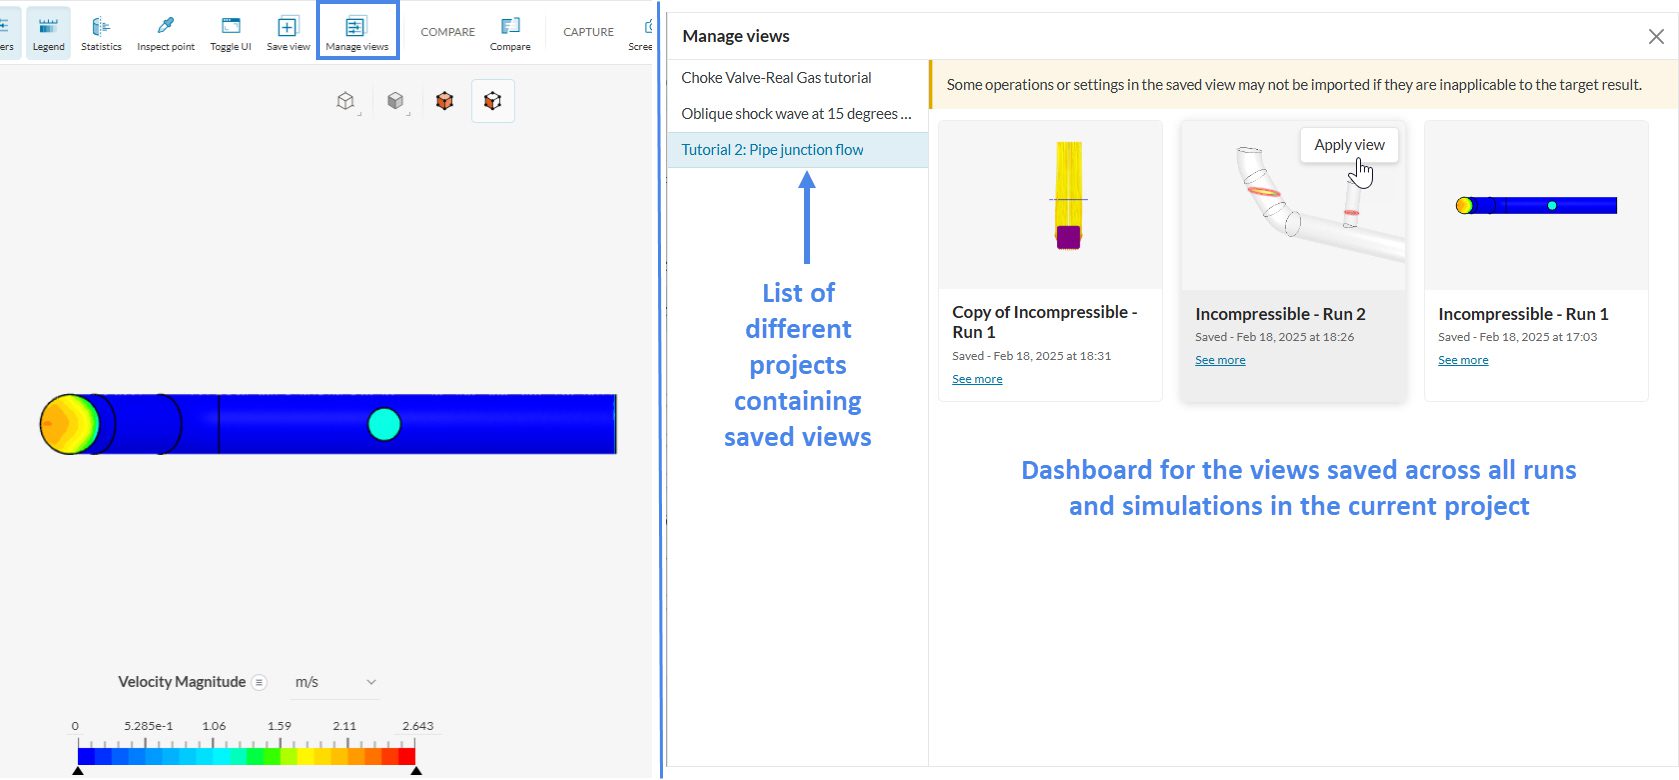
Task: Click the Toggle UI icon
Action: [x=231, y=33]
